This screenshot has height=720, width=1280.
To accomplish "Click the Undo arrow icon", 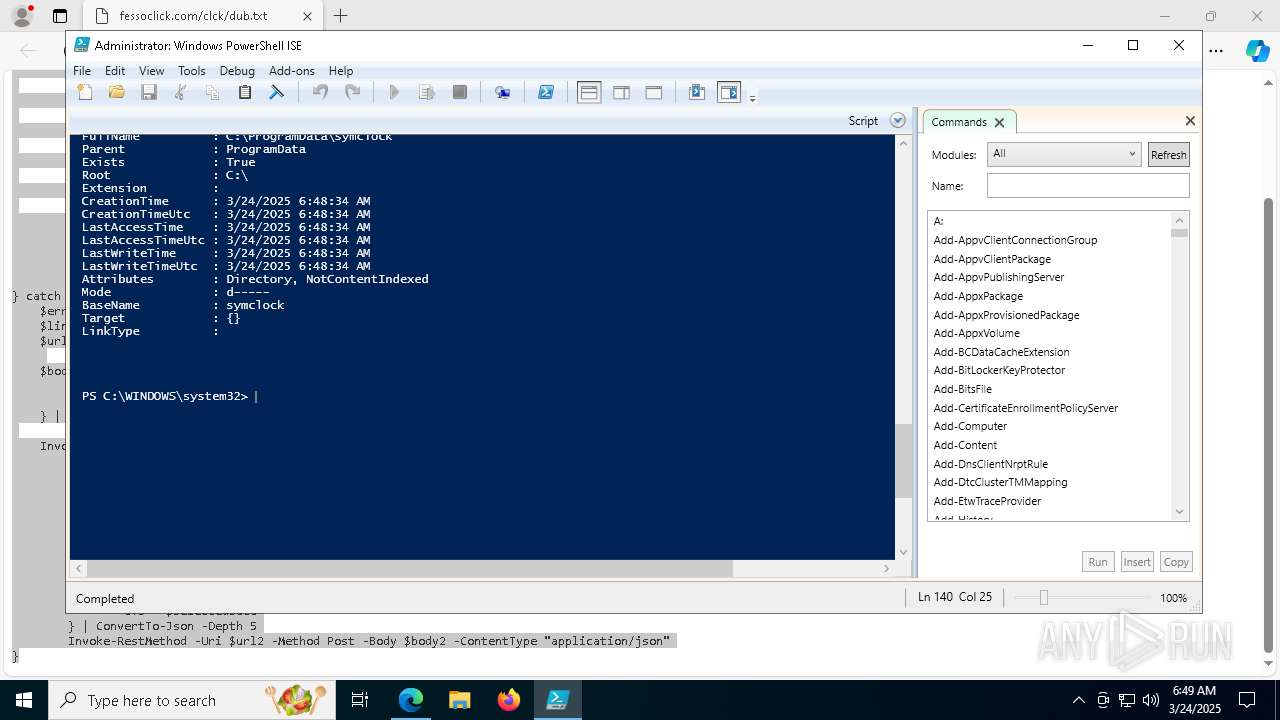I will [320, 92].
